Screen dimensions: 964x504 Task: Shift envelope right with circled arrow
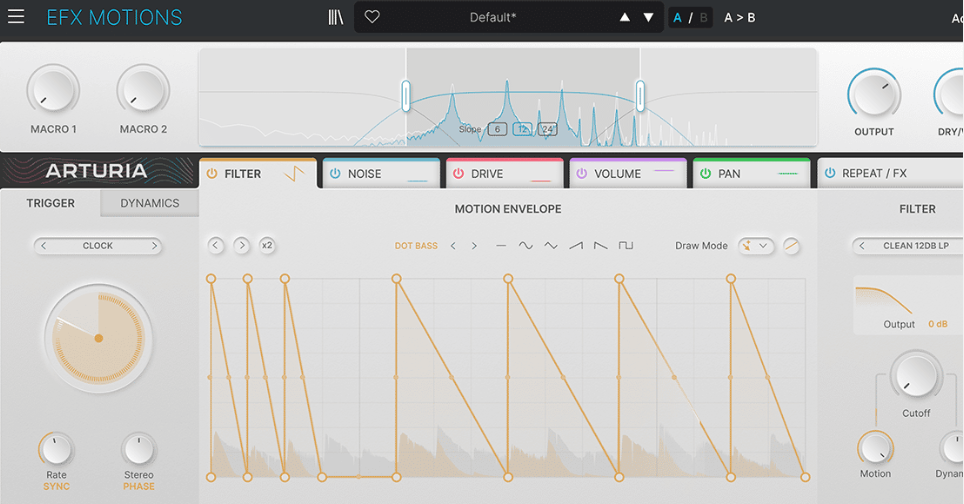(241, 245)
